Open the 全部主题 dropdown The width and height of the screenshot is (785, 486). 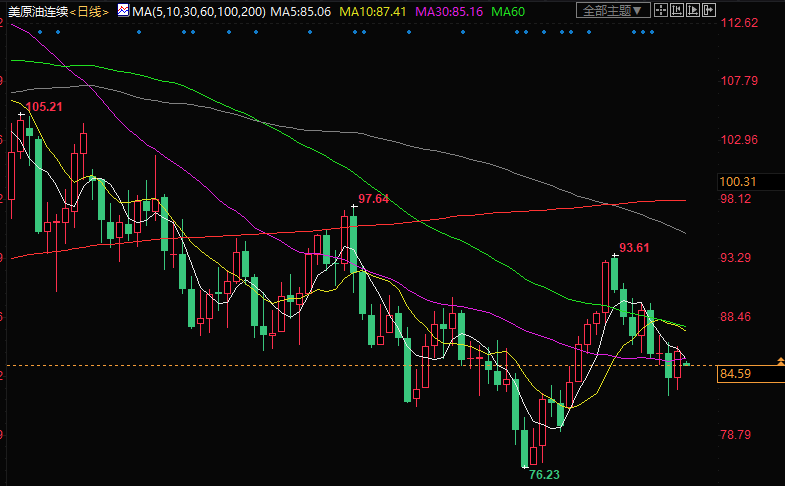613,10
